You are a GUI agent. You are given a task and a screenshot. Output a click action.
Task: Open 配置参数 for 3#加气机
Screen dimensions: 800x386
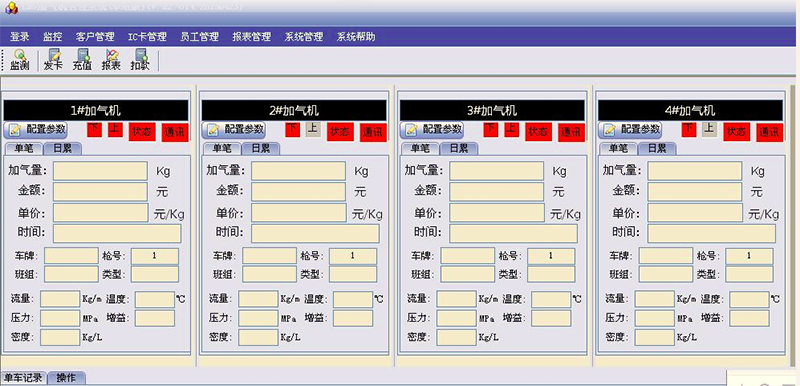tap(432, 130)
